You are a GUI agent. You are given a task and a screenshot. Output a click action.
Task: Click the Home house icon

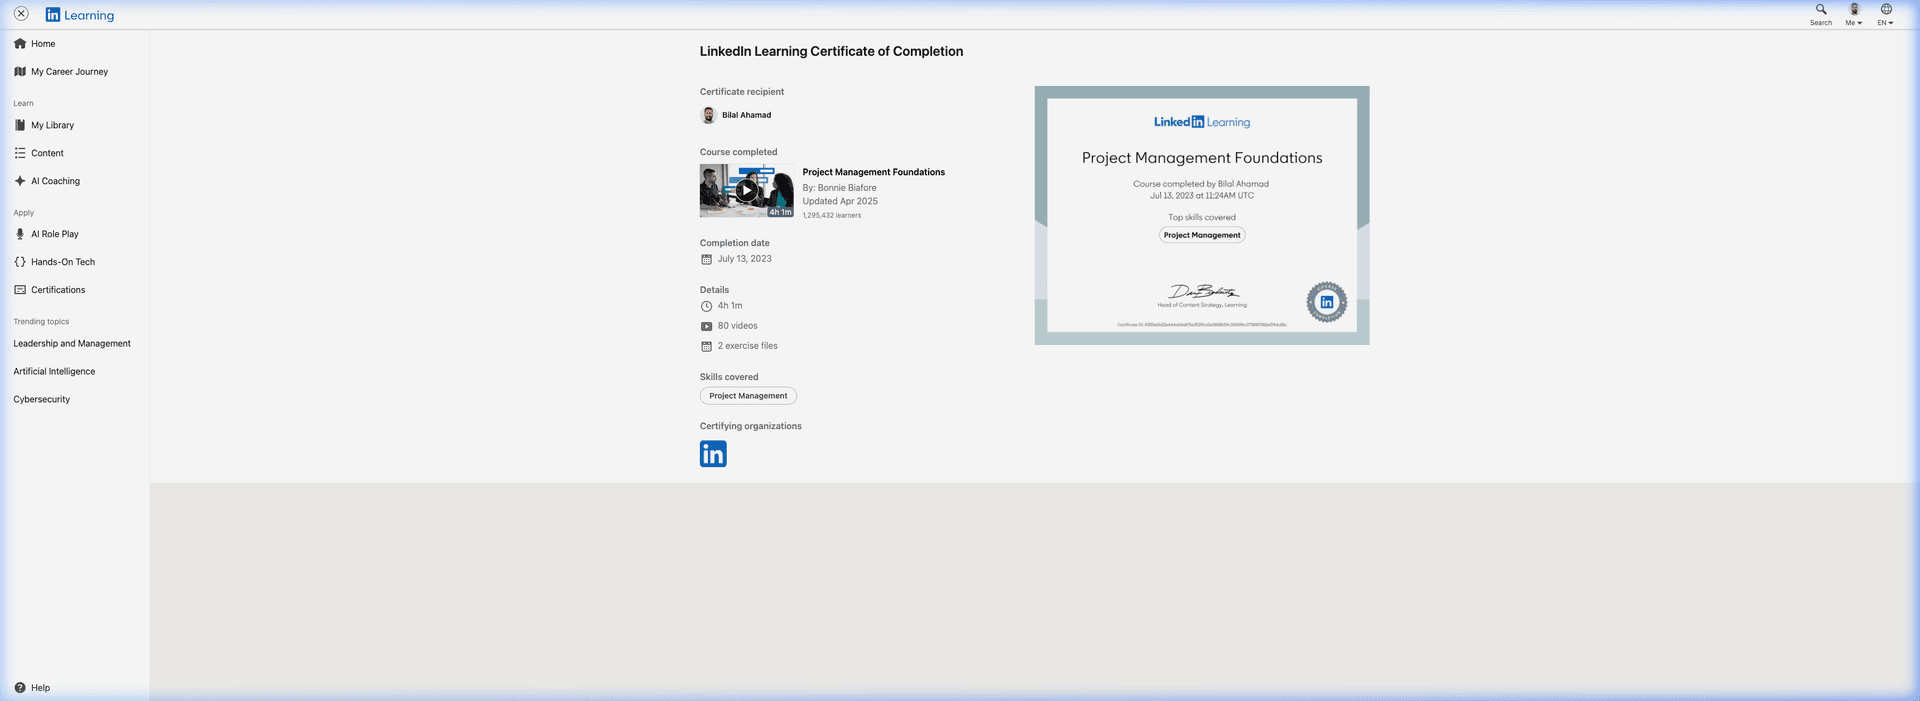[20, 44]
